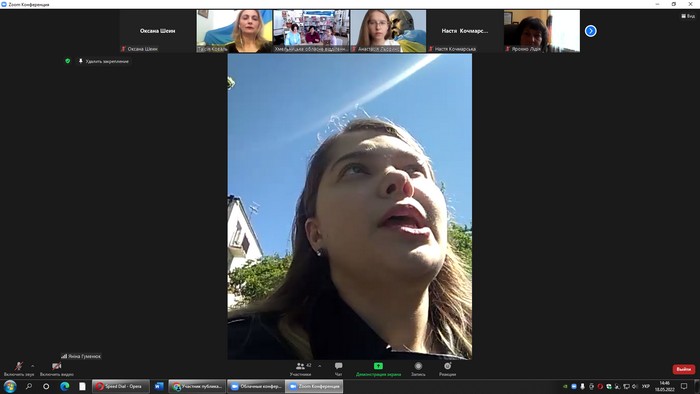Viewport: 700px width, 394px height.
Task: Open Microsoft Edge from the taskbar
Action: tap(64, 386)
